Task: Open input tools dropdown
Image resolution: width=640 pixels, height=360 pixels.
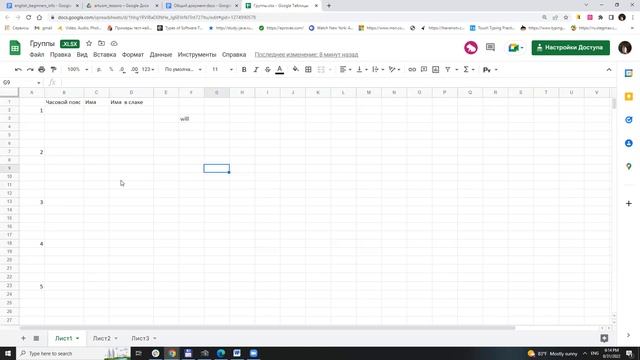Action: (490, 70)
